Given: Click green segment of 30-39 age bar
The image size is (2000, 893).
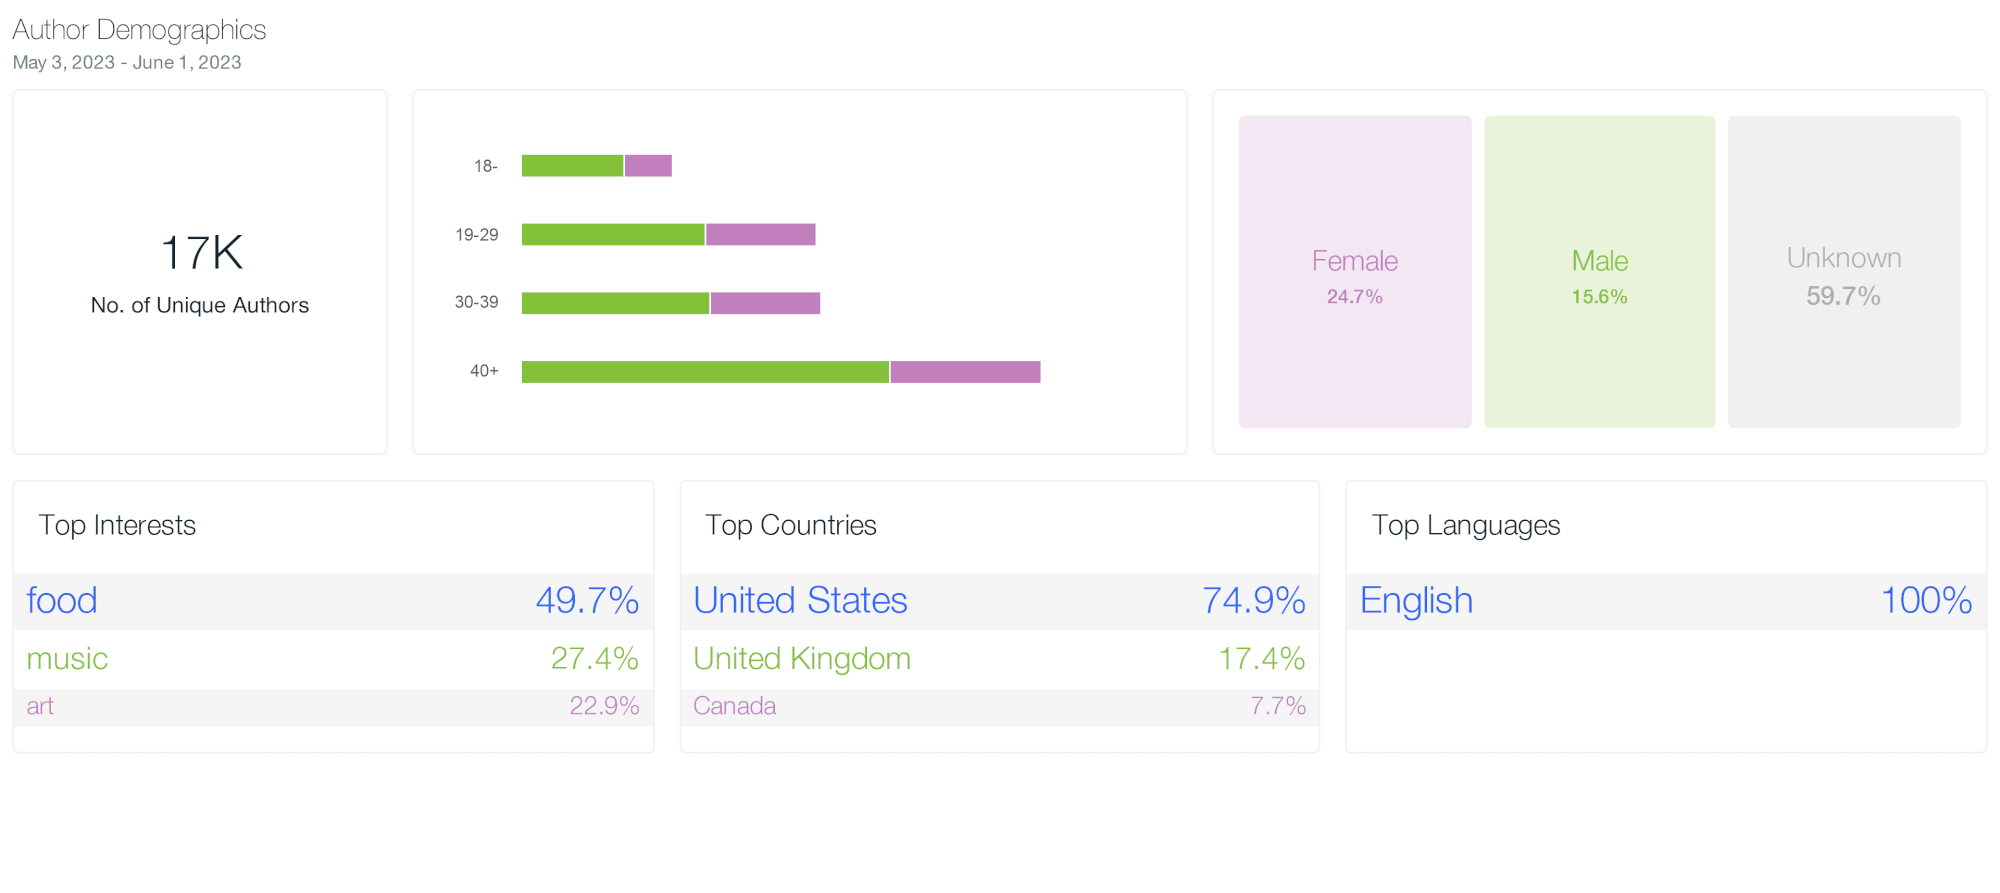Looking at the screenshot, I should pos(615,303).
